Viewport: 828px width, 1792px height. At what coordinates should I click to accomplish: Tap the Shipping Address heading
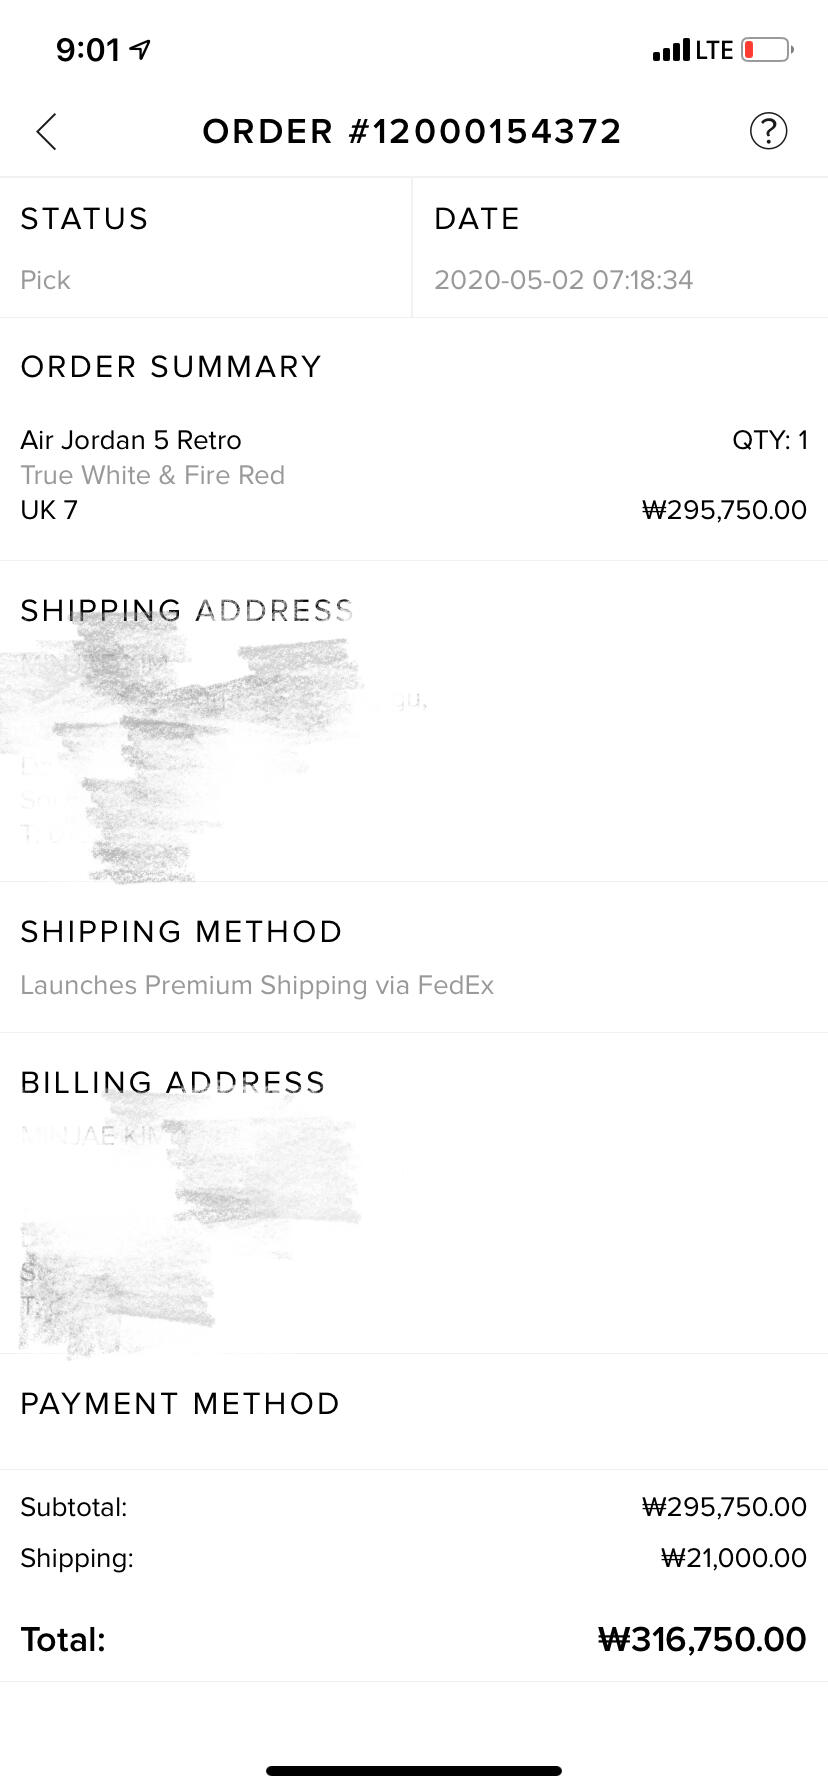point(187,610)
